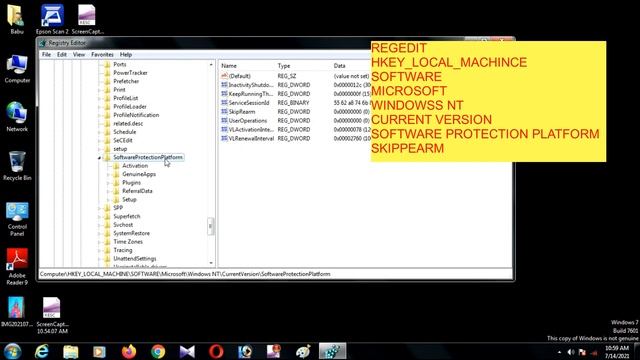Viewport: 640px width, 360px height.
Task: Open the Control Panel desktop icon
Action: coord(17,219)
